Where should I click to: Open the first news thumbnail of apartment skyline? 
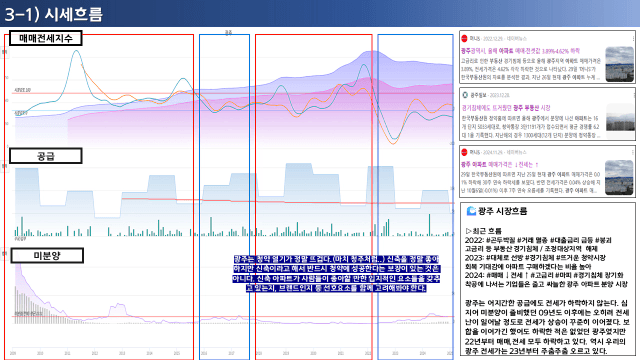[619, 64]
